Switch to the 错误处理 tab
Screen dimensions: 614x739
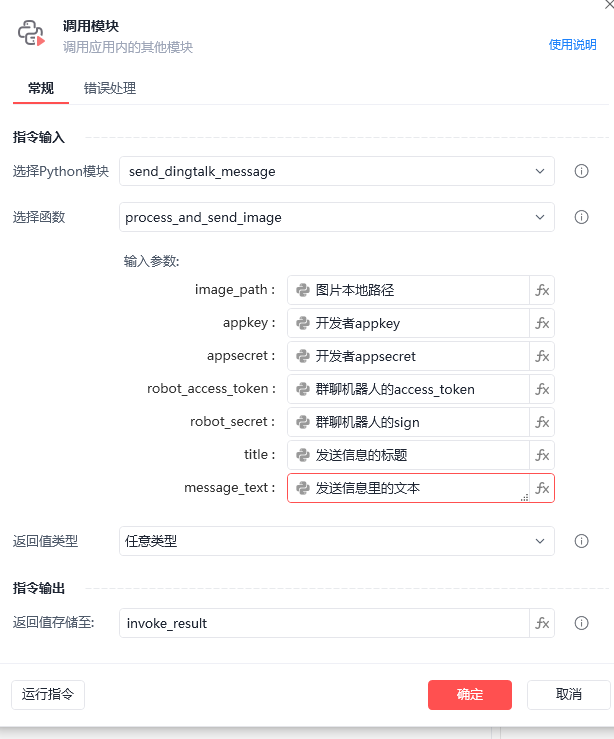[110, 88]
